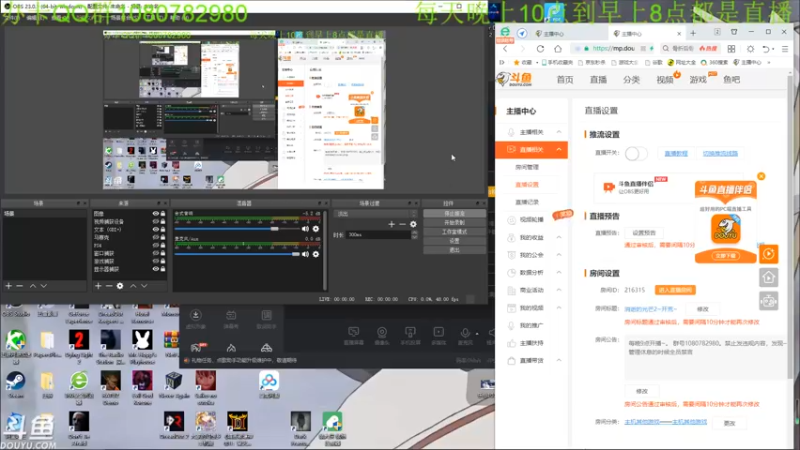Image resolution: width=800 pixels, height=450 pixels.
Task: Open the scene transition type dropdown
Action: pos(376,214)
